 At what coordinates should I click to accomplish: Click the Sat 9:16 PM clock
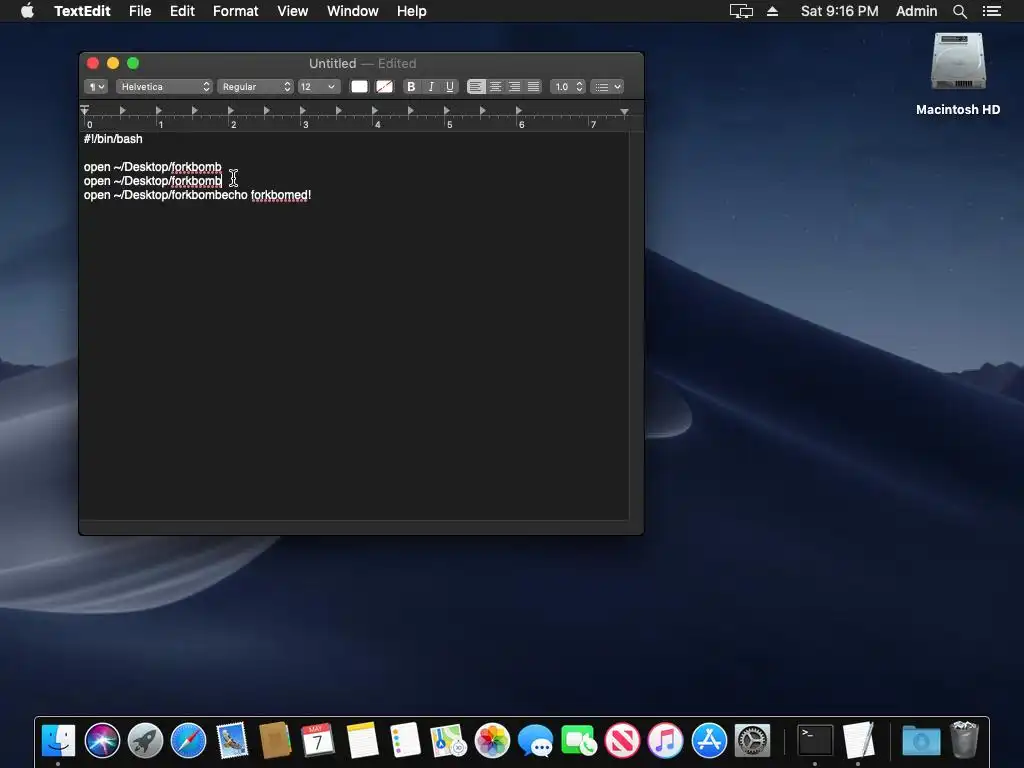coord(839,11)
